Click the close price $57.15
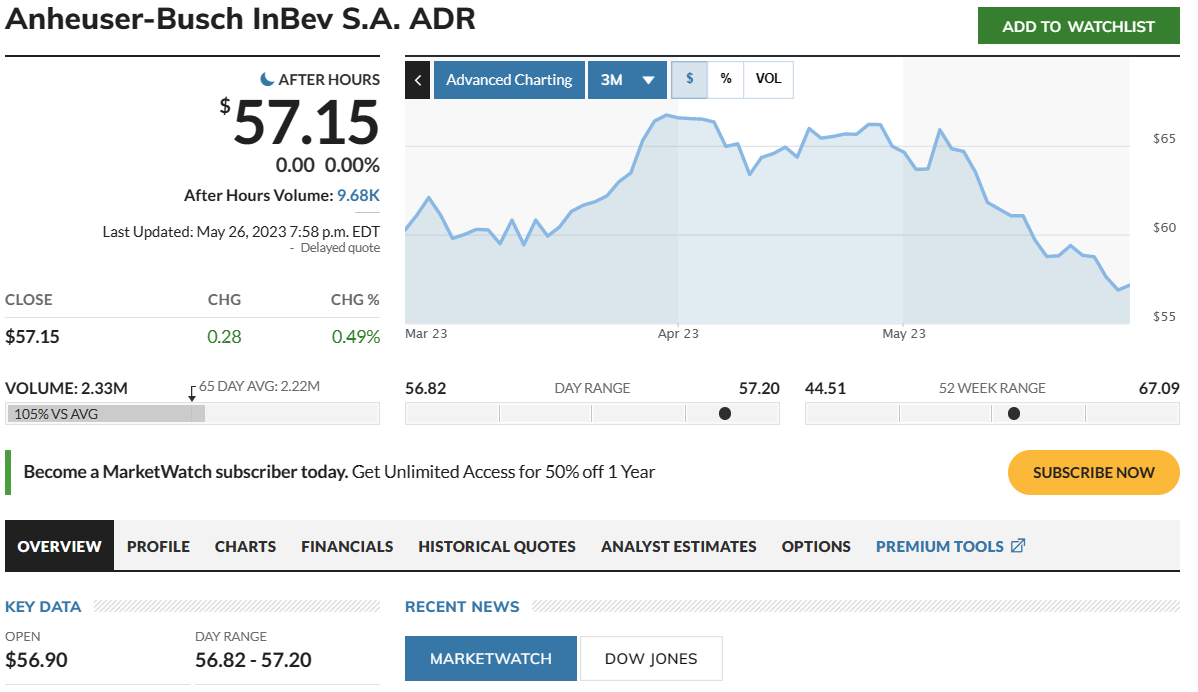The width and height of the screenshot is (1198, 692). [x=32, y=337]
